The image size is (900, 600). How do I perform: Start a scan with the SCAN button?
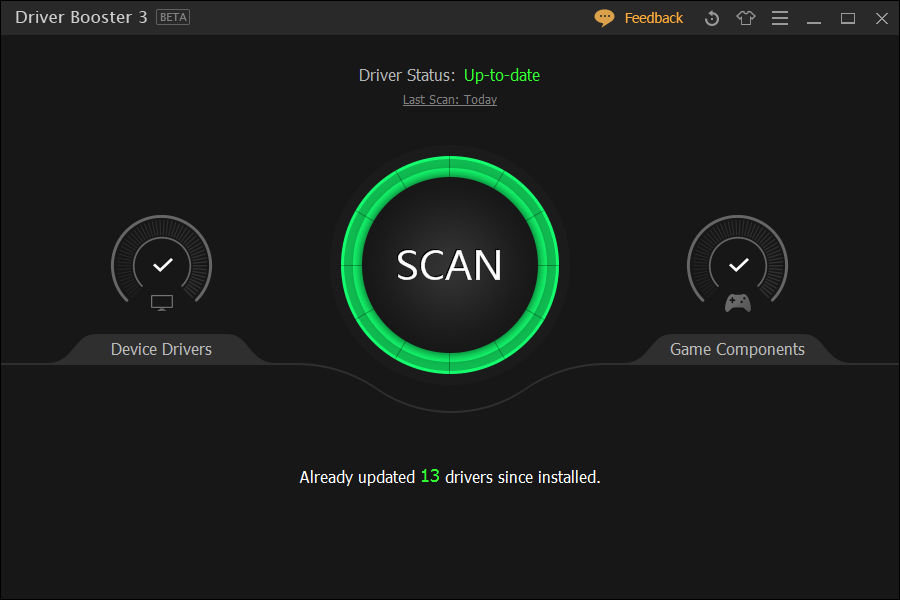pyautogui.click(x=449, y=265)
